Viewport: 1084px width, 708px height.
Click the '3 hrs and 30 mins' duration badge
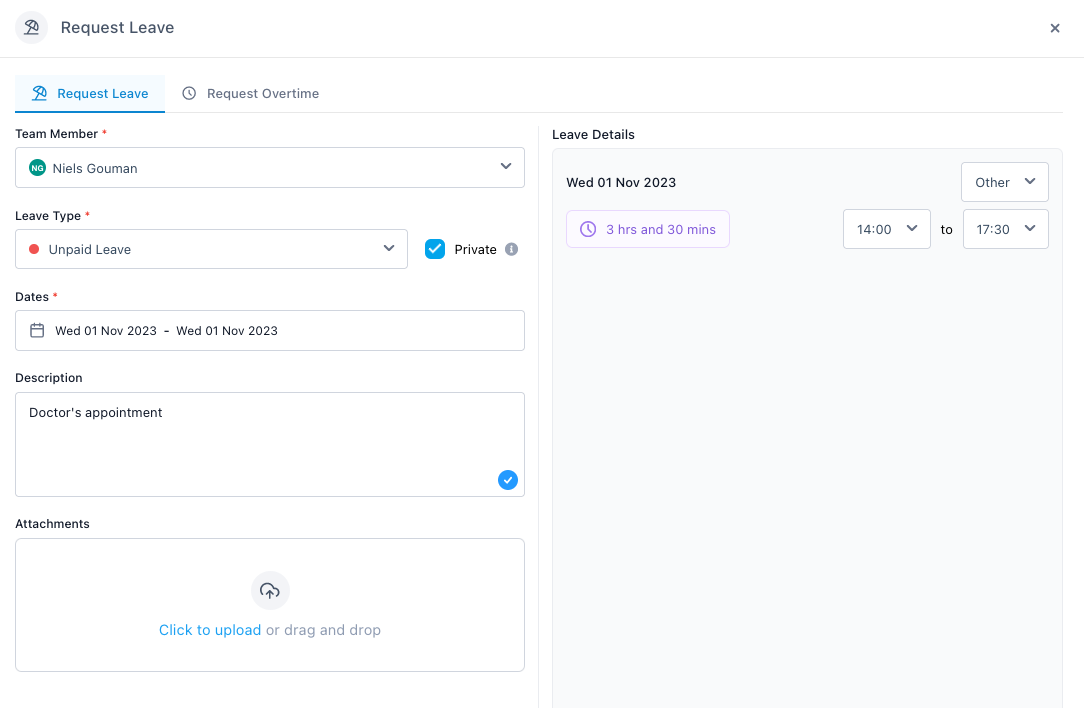[x=648, y=229]
